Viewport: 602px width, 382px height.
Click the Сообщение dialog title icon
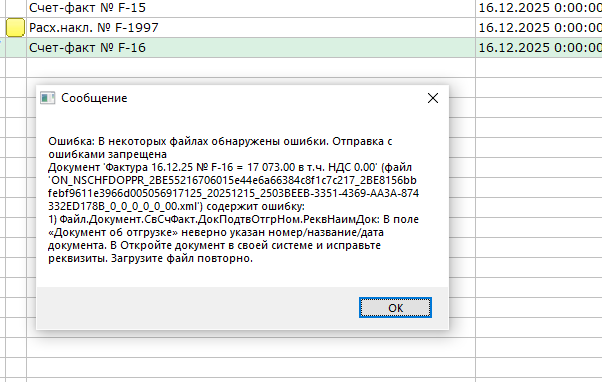(48, 98)
